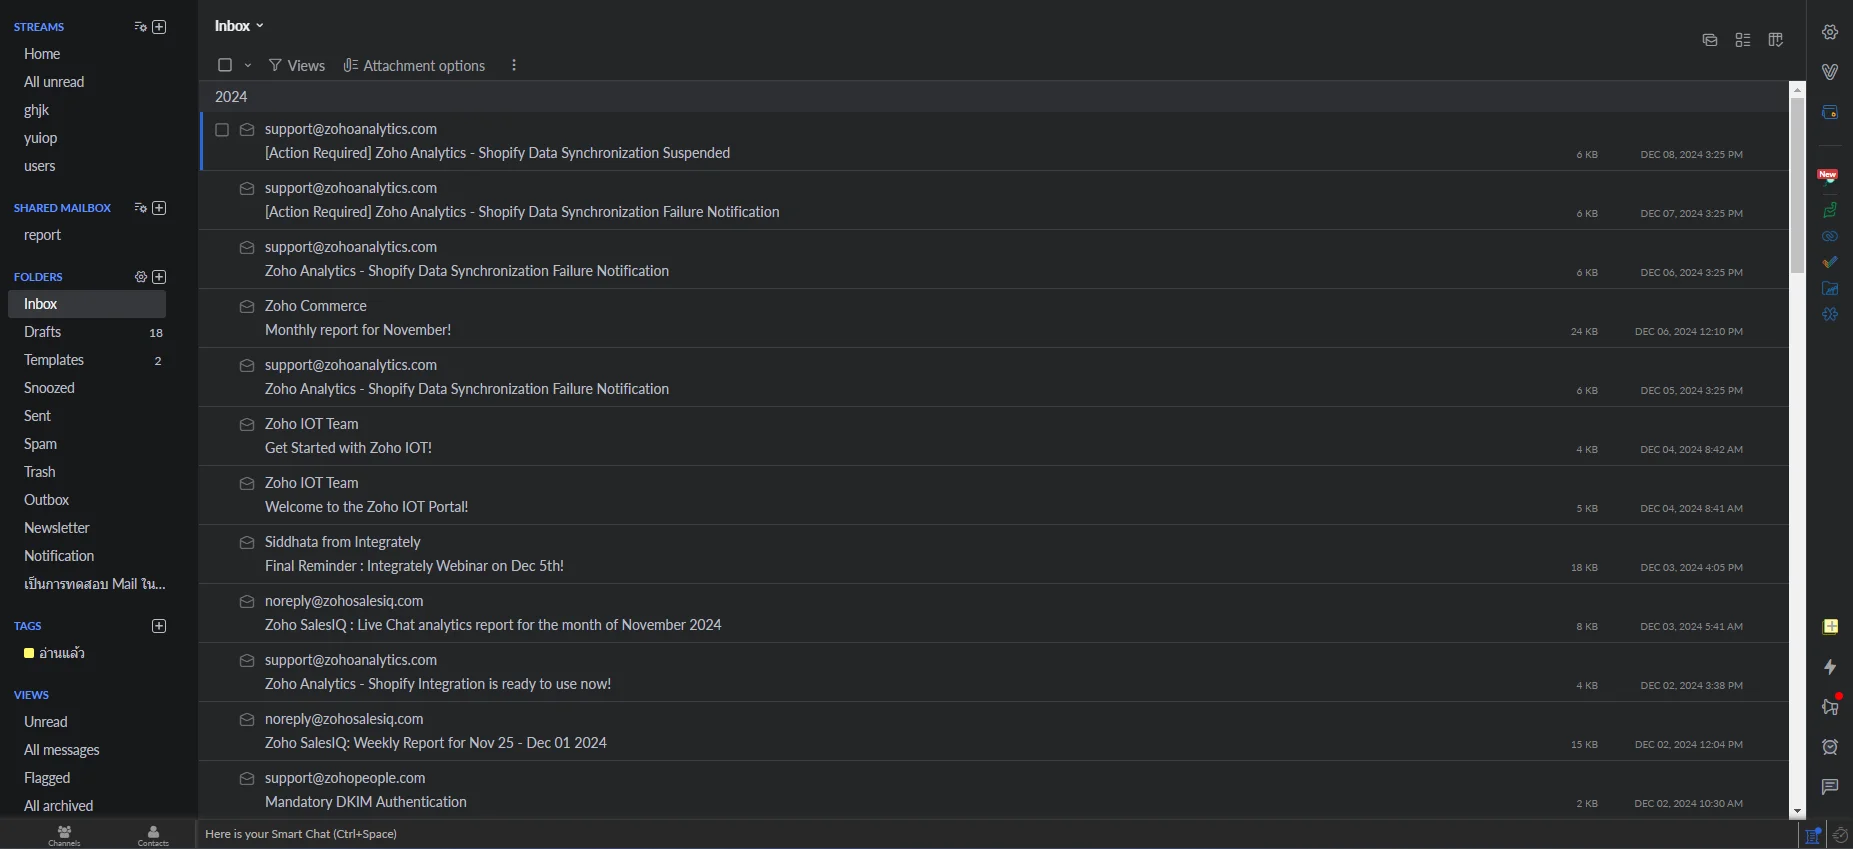Open the lightning bolt quick actions icon
This screenshot has width=1853, height=849.
point(1830,667)
